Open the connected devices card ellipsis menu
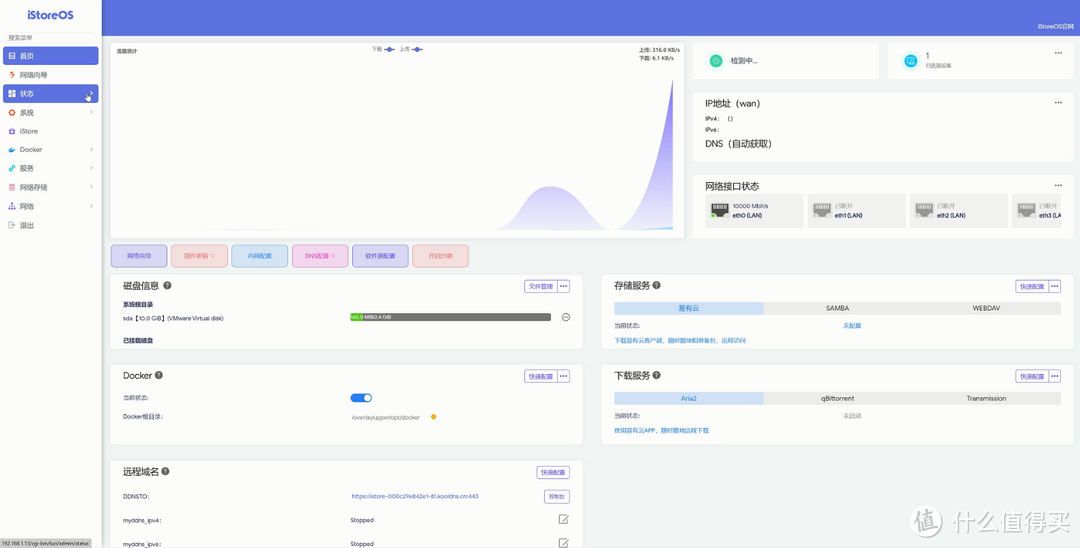Screen dimensions: 1080x548 coord(1058,53)
